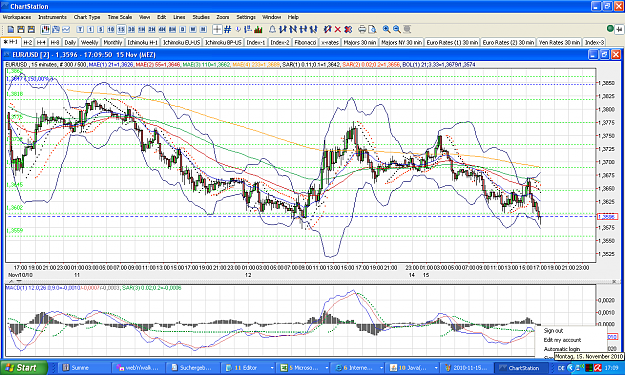Click the current price label 1,3596 on axis
Image resolution: width=625 pixels, height=375 pixels.
(x=607, y=217)
